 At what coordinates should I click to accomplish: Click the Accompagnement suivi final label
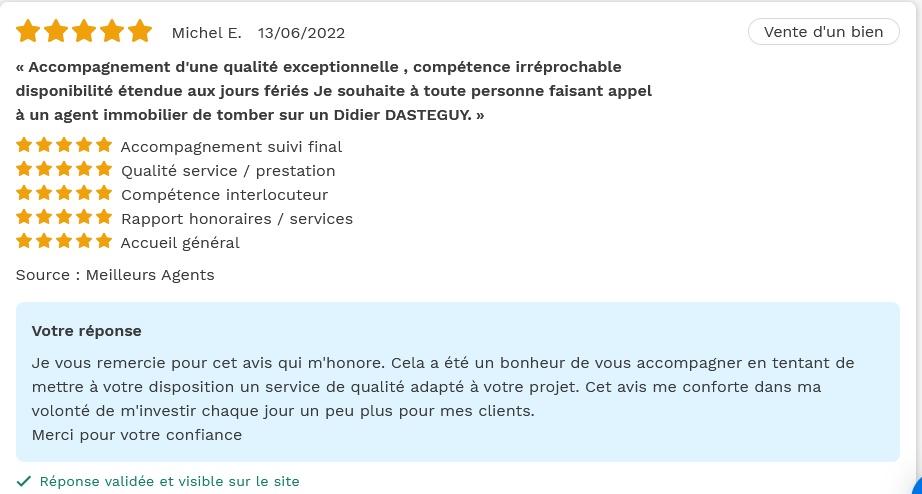click(x=231, y=147)
